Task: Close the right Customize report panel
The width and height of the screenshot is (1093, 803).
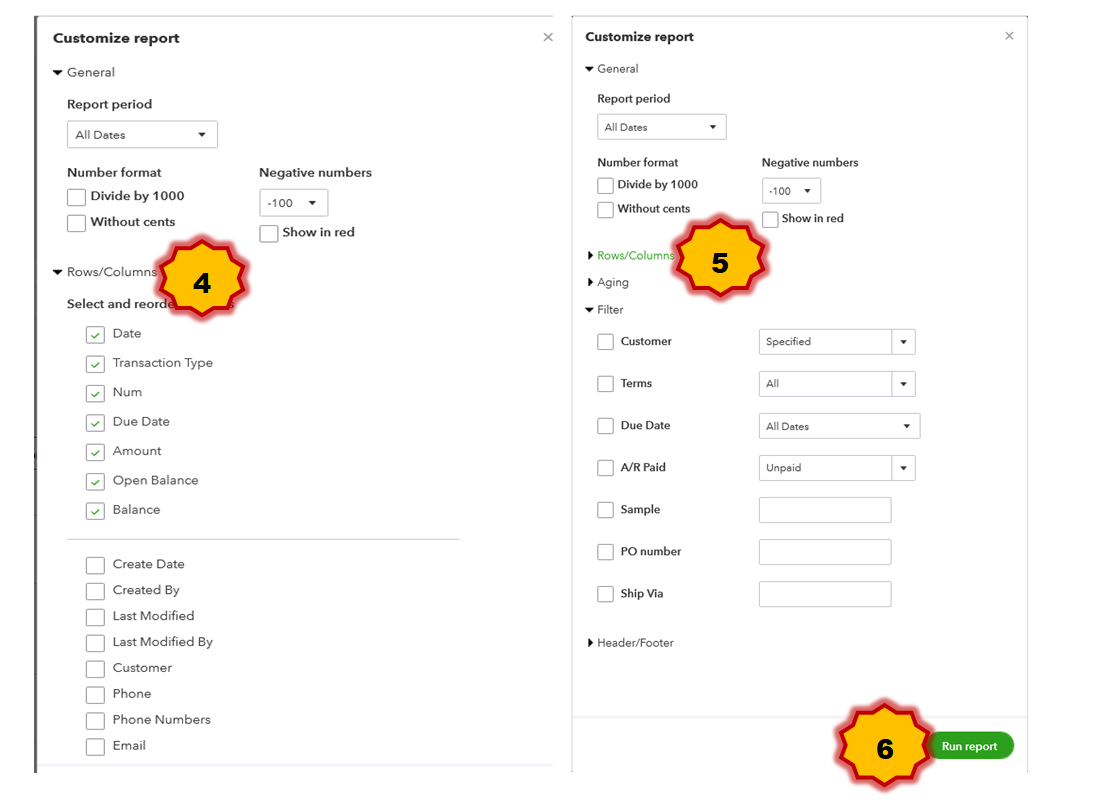Action: [1009, 36]
